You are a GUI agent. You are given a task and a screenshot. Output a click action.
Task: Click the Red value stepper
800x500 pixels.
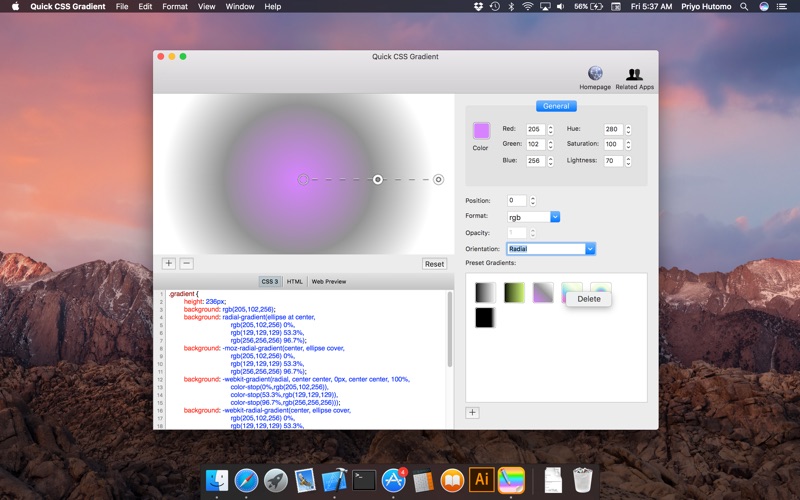click(x=550, y=130)
